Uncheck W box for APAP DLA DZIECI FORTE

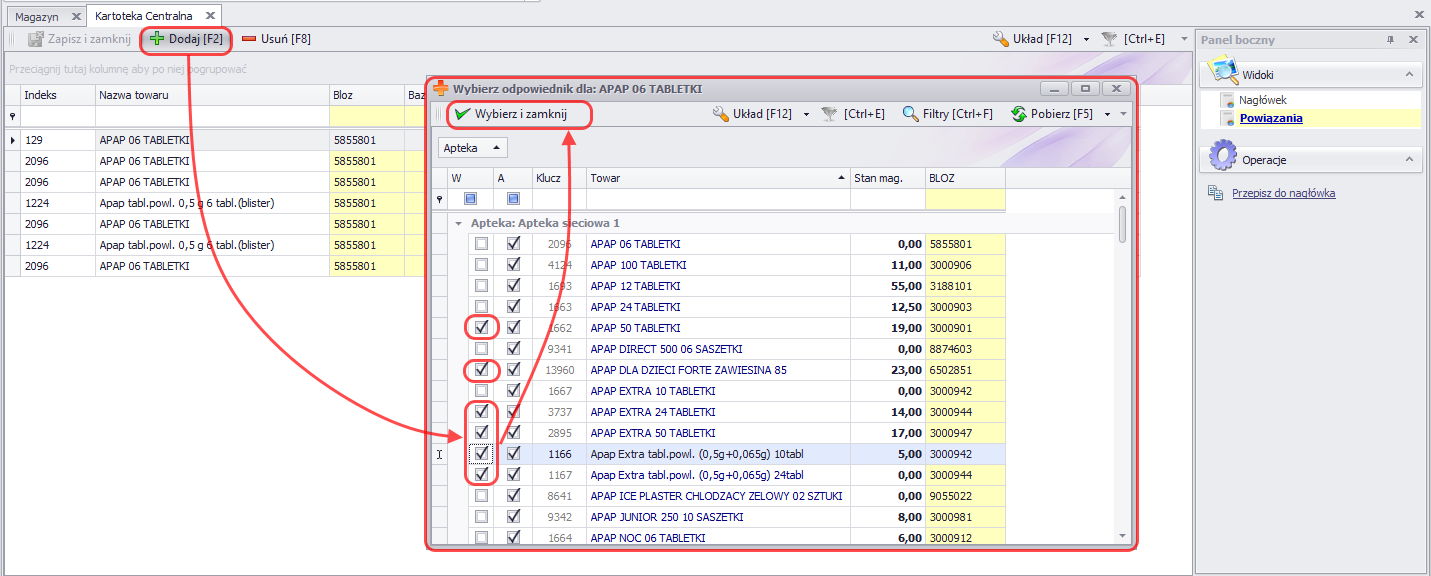pyautogui.click(x=481, y=369)
